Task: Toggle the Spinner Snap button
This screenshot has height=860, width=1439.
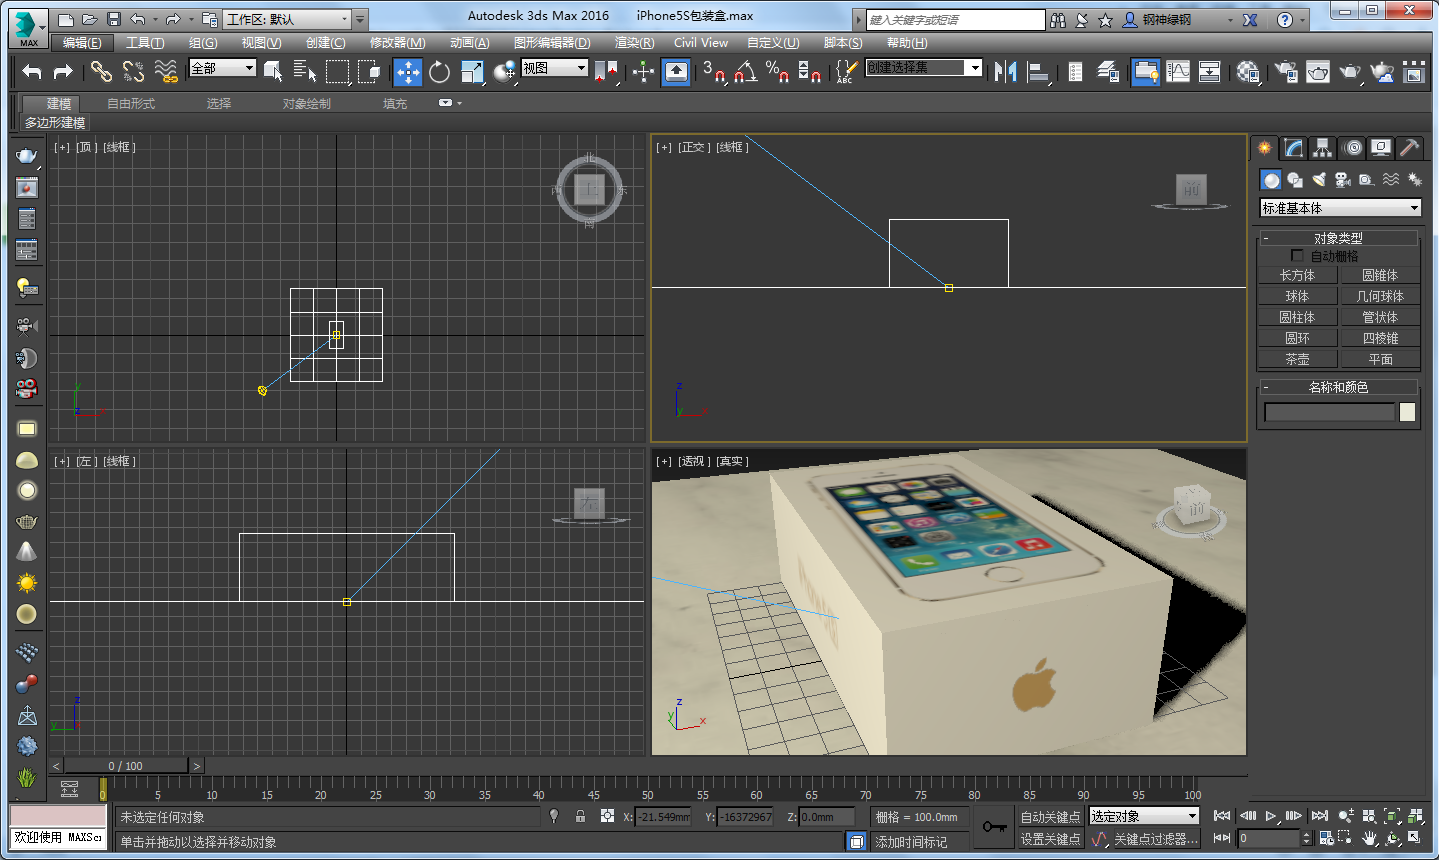Action: click(810, 71)
